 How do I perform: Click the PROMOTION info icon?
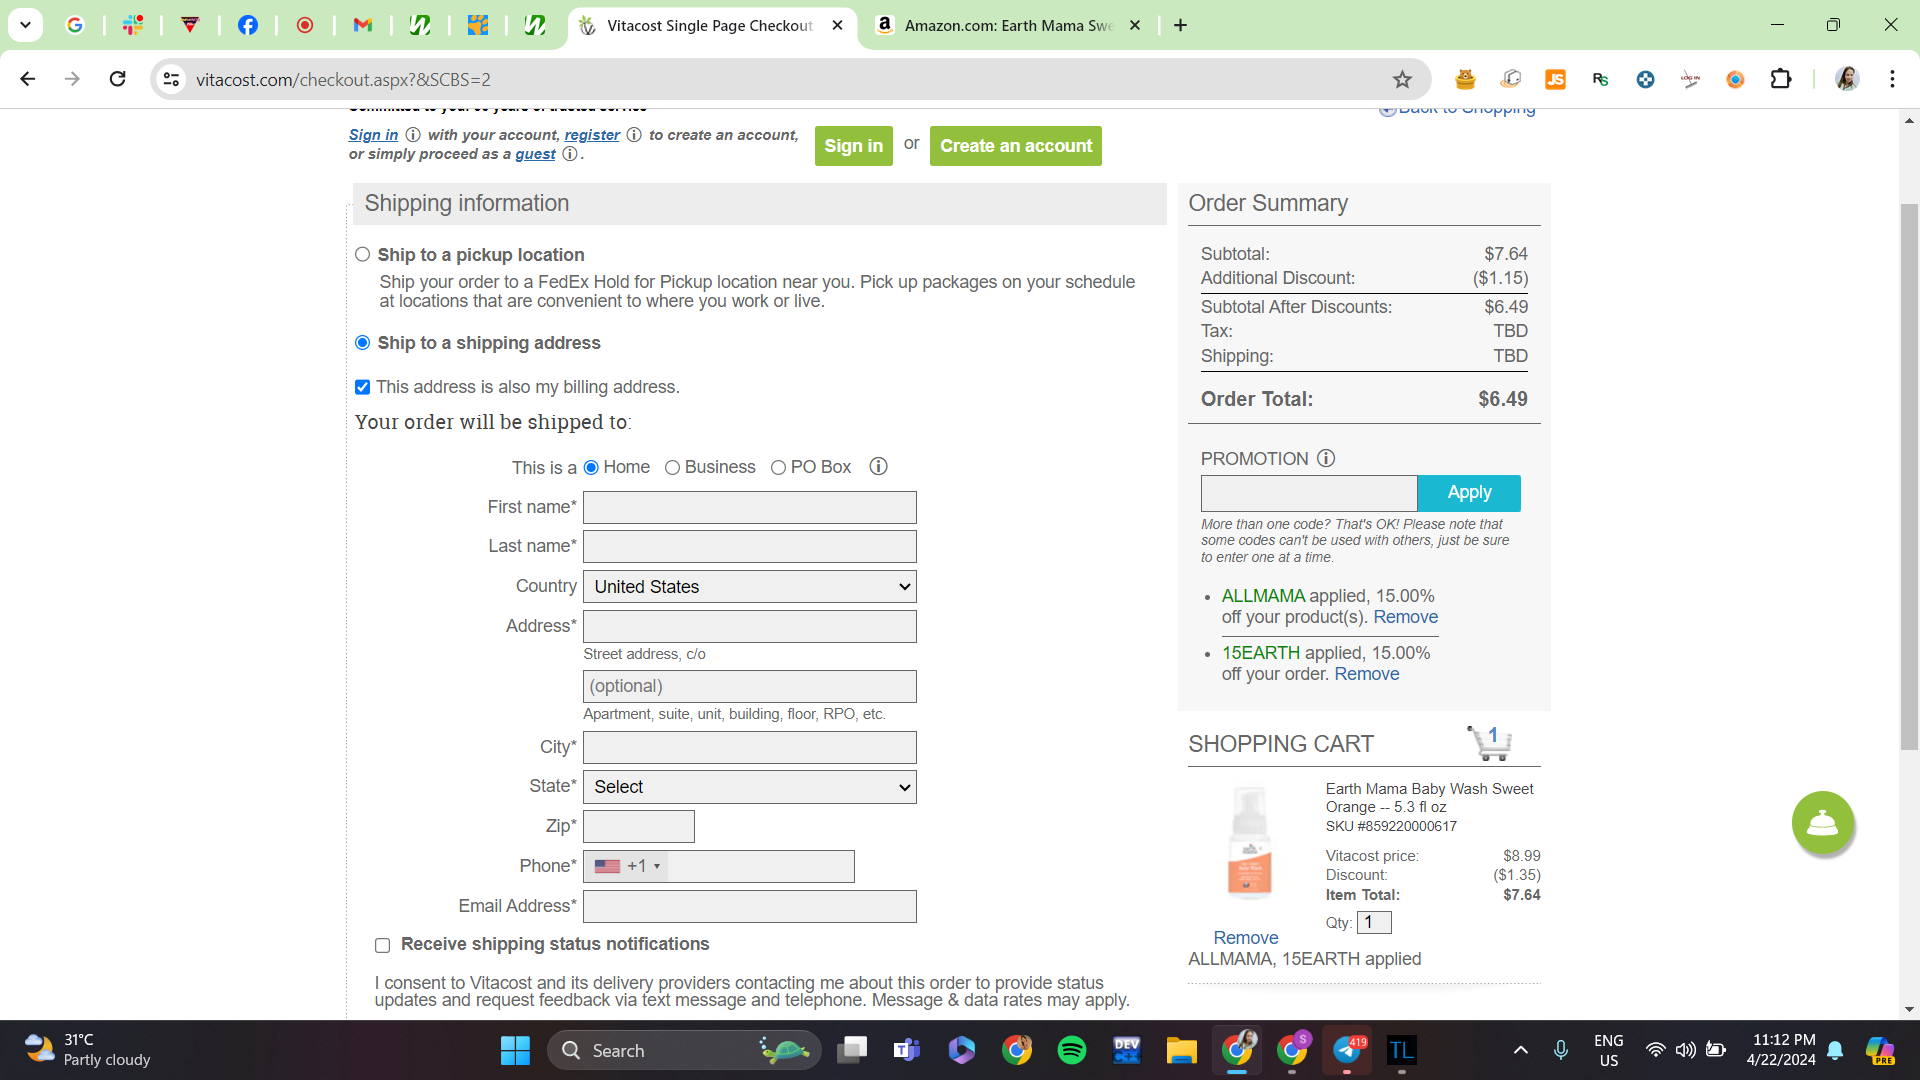(x=1326, y=459)
